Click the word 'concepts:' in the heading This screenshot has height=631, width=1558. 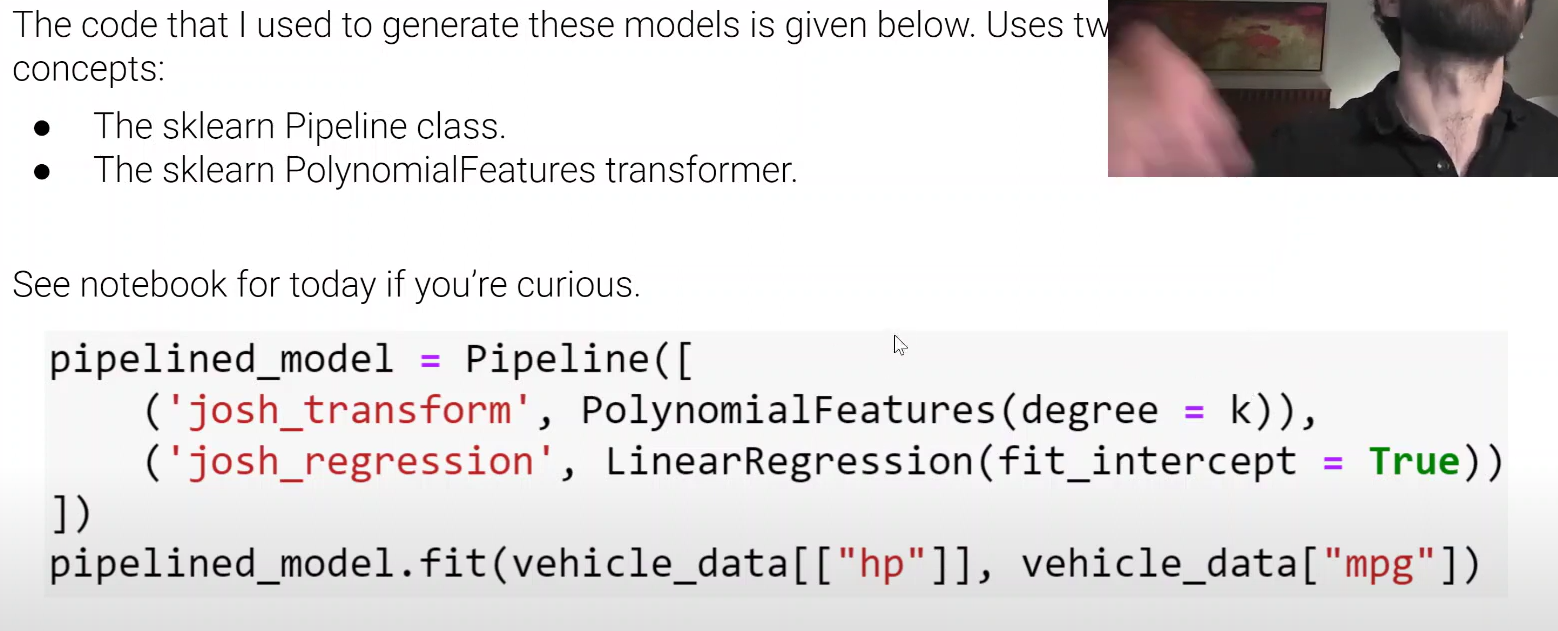coord(89,69)
